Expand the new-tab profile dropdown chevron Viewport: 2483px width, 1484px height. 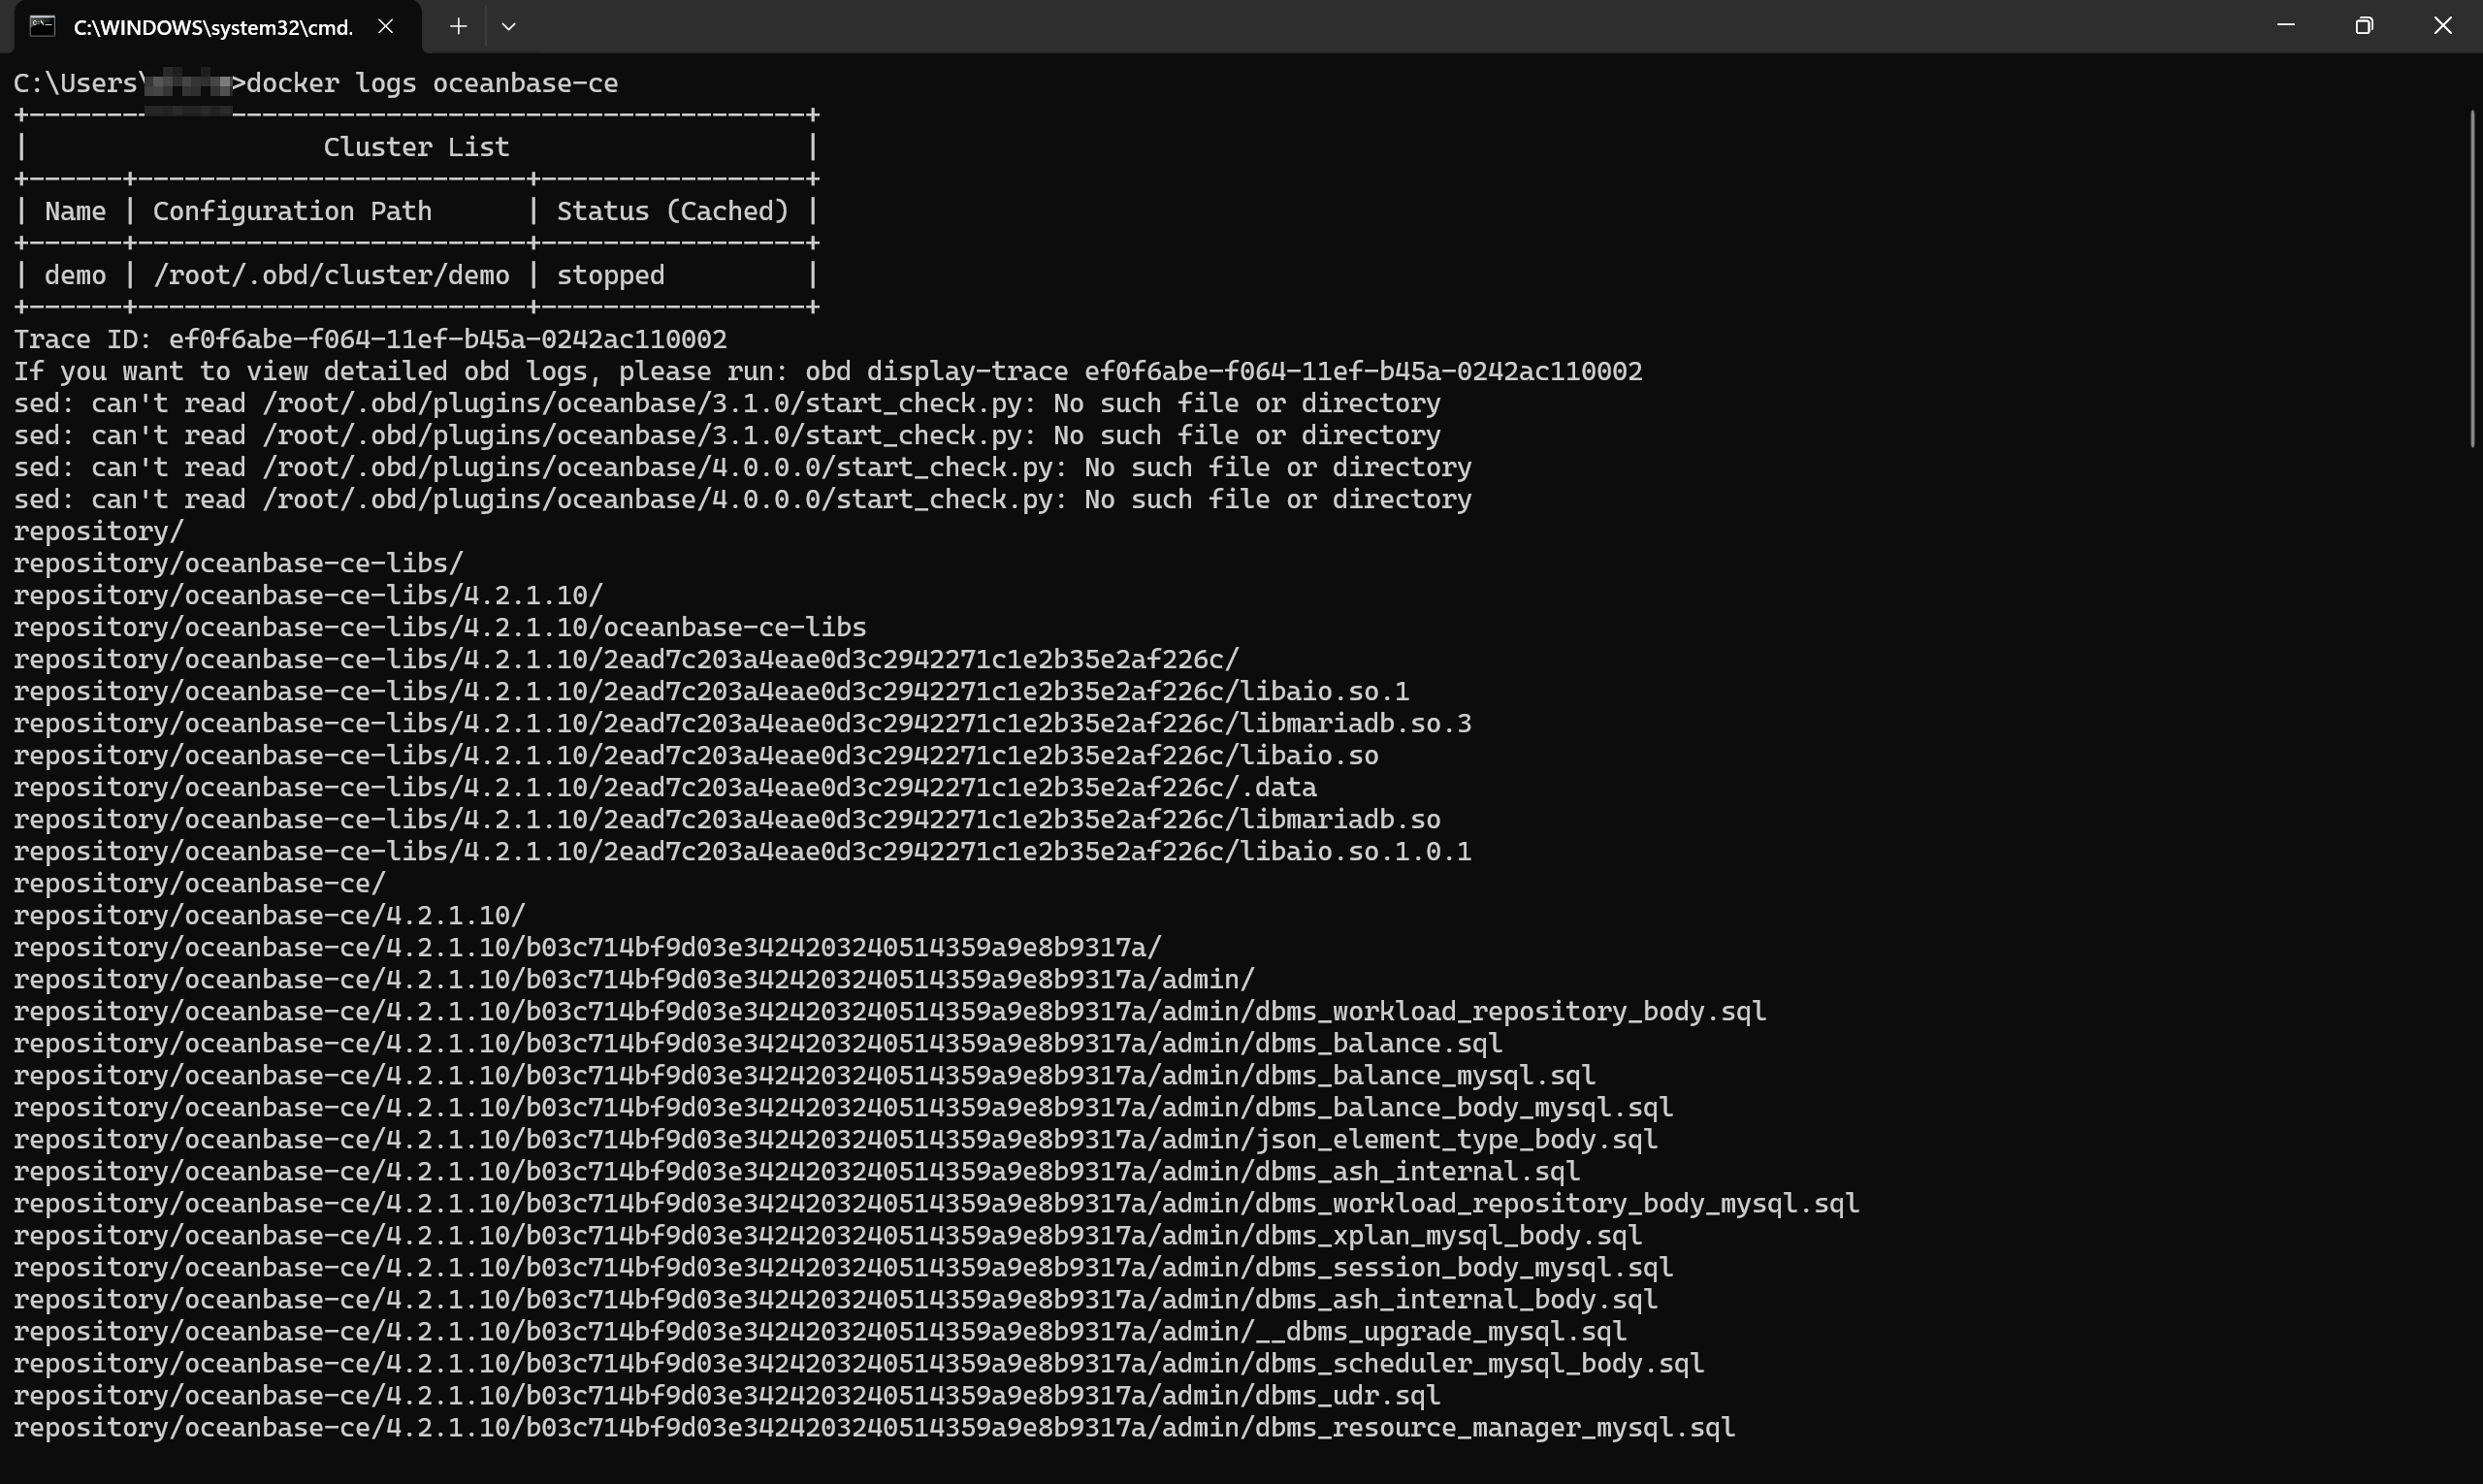coord(508,26)
